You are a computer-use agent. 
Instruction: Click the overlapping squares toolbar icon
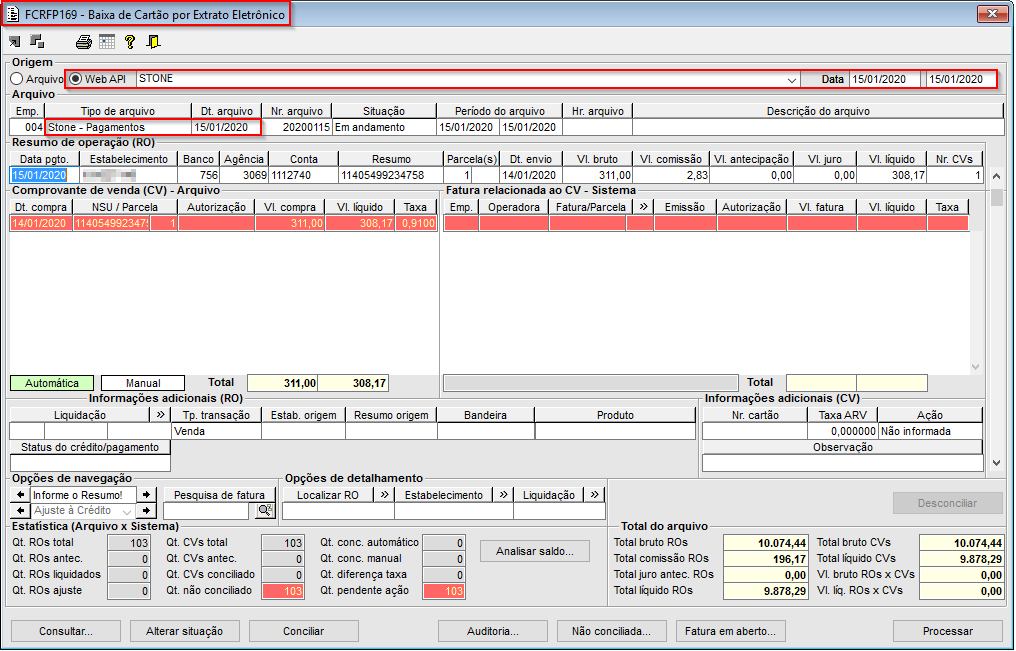[x=38, y=41]
